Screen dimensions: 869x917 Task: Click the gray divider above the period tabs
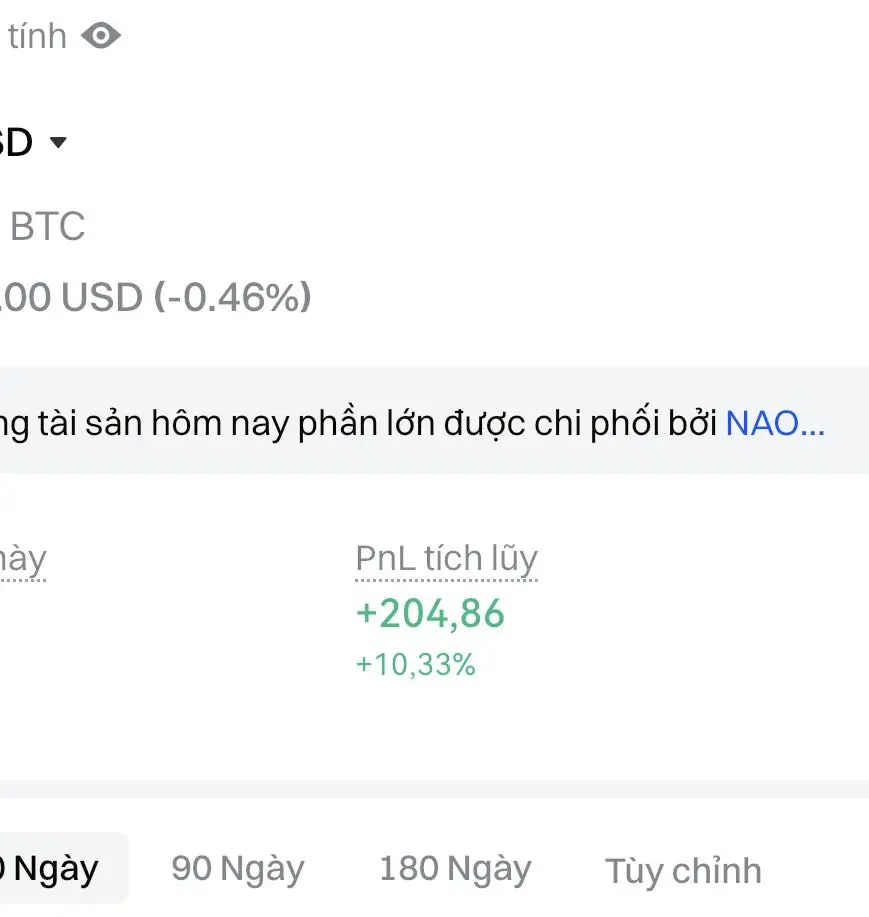pos(434,789)
